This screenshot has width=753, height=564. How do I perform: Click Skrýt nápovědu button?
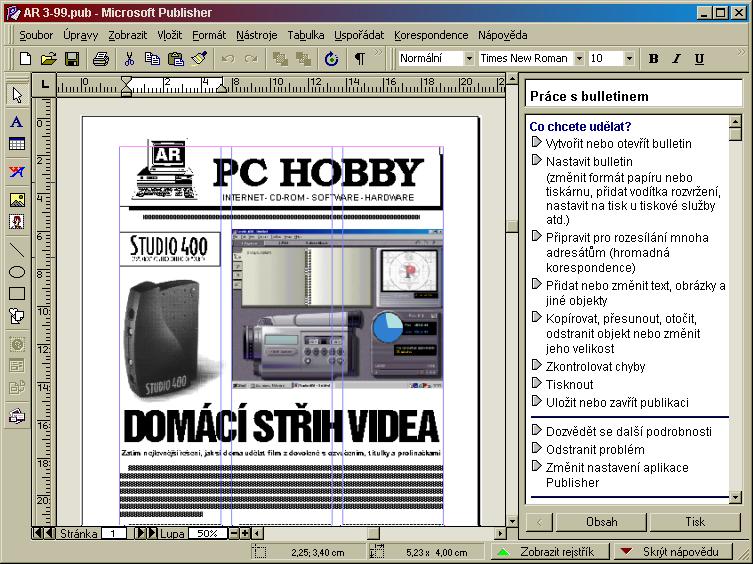click(674, 552)
